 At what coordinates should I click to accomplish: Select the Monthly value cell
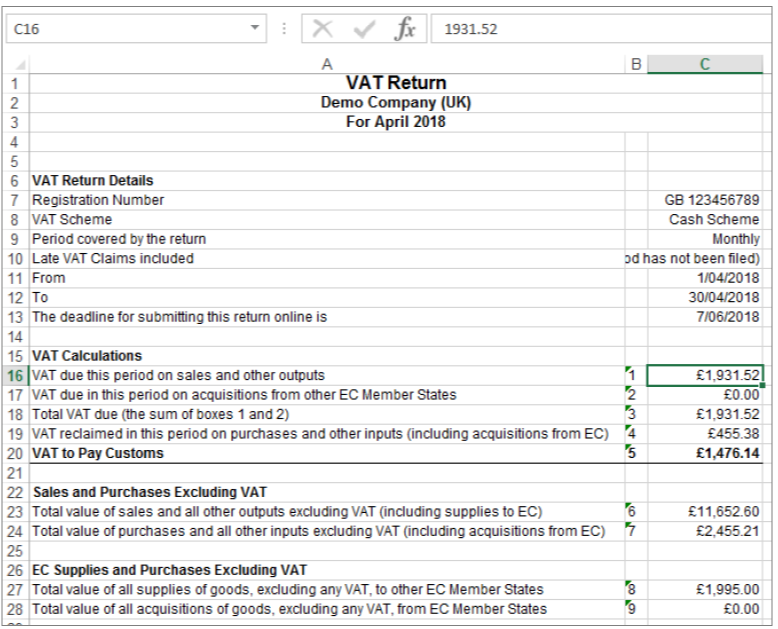[705, 239]
